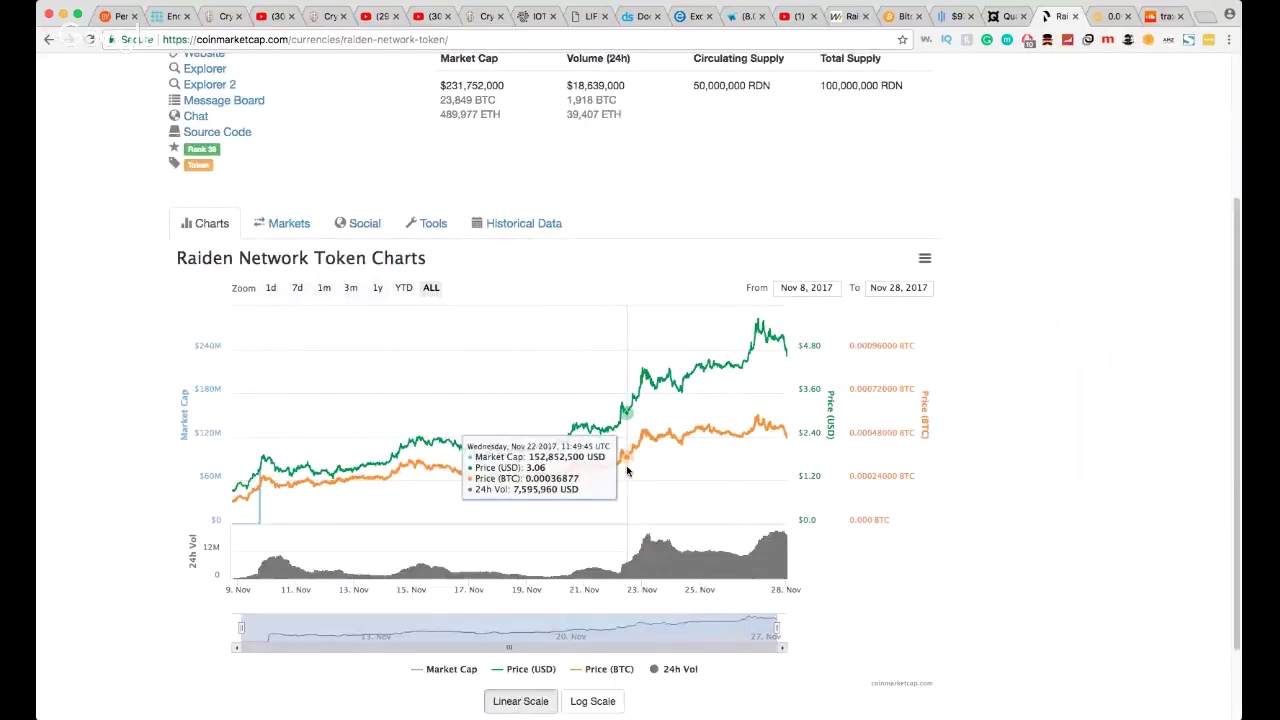Open the Explorer 2 link
This screenshot has height=720, width=1280.
pyautogui.click(x=209, y=85)
